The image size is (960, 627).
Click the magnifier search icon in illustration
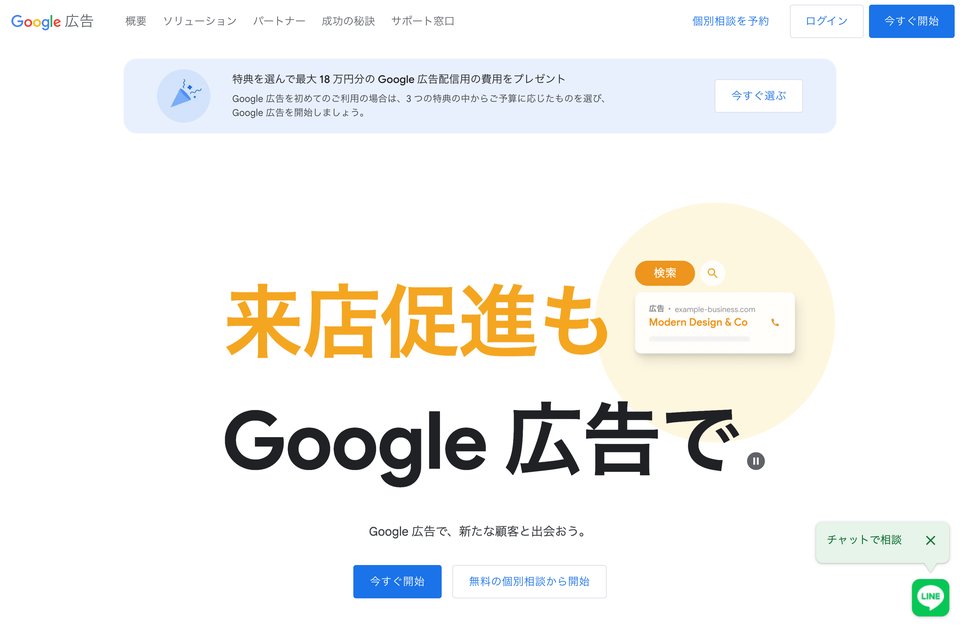(712, 273)
